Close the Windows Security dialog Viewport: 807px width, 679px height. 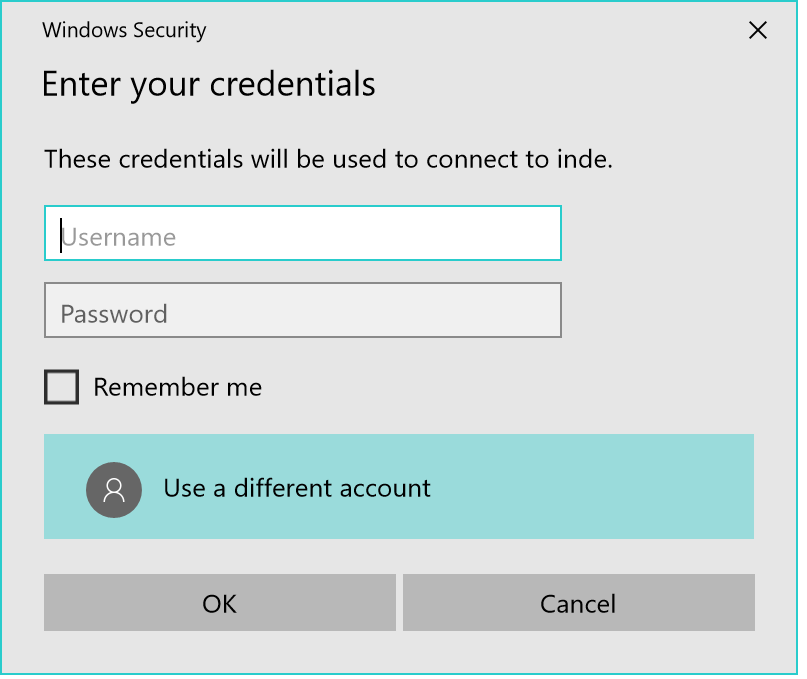758,30
